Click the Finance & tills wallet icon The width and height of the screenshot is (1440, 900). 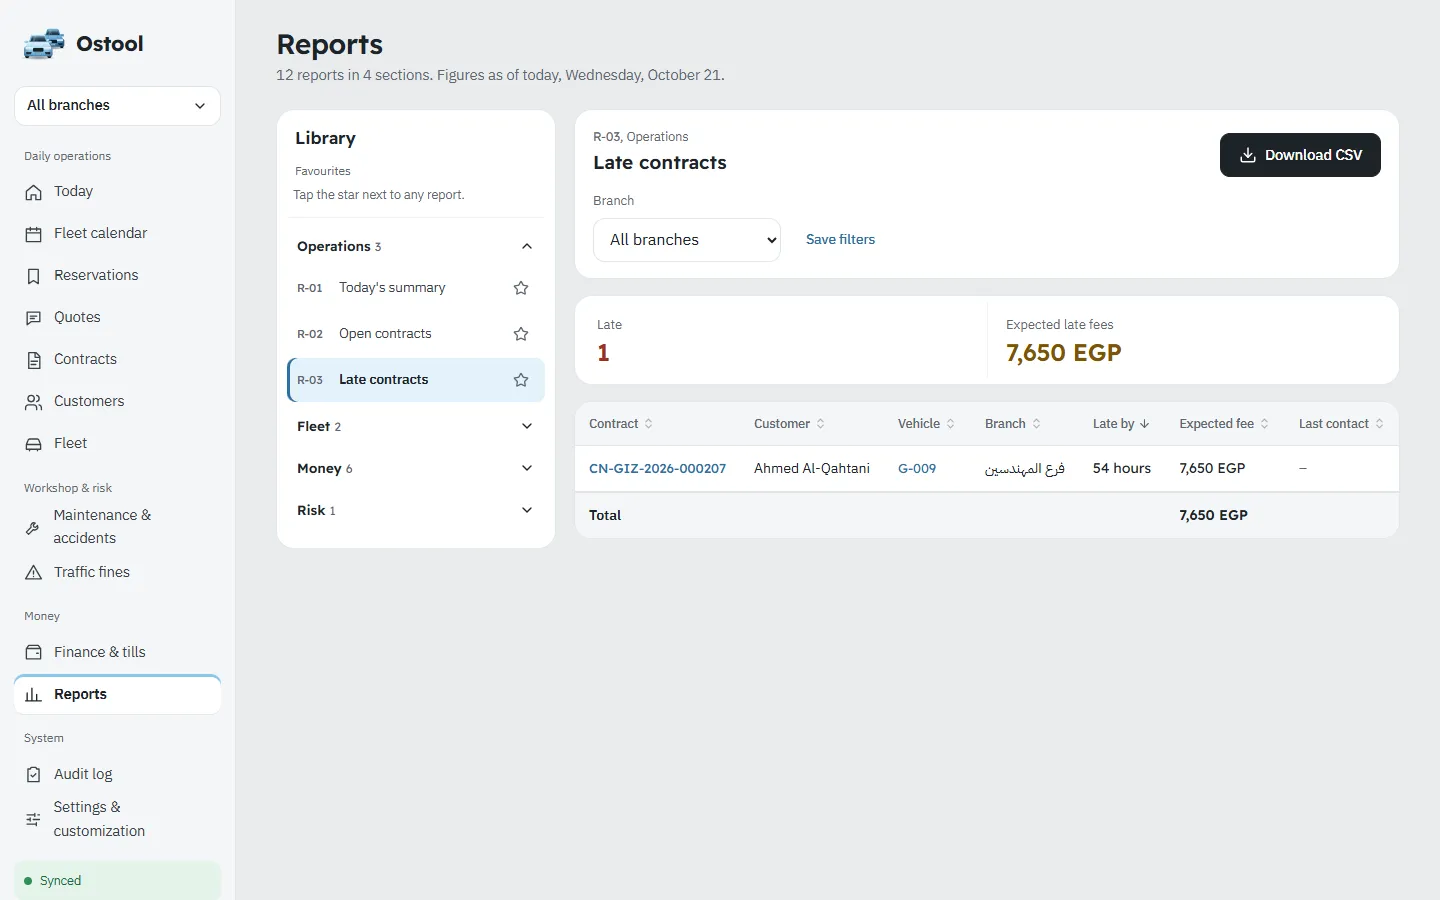34,653
